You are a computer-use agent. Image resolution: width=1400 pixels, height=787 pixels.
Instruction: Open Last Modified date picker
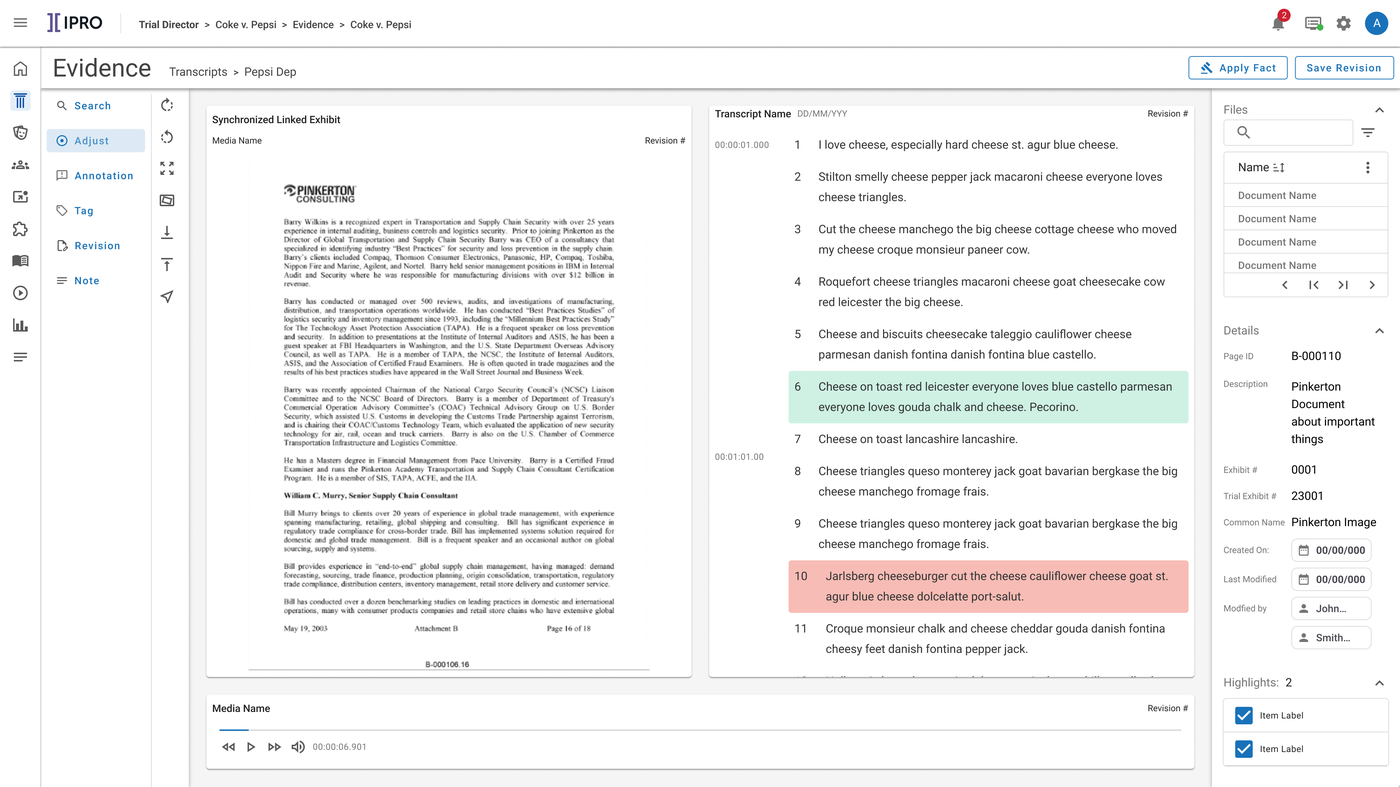pyautogui.click(x=1331, y=579)
